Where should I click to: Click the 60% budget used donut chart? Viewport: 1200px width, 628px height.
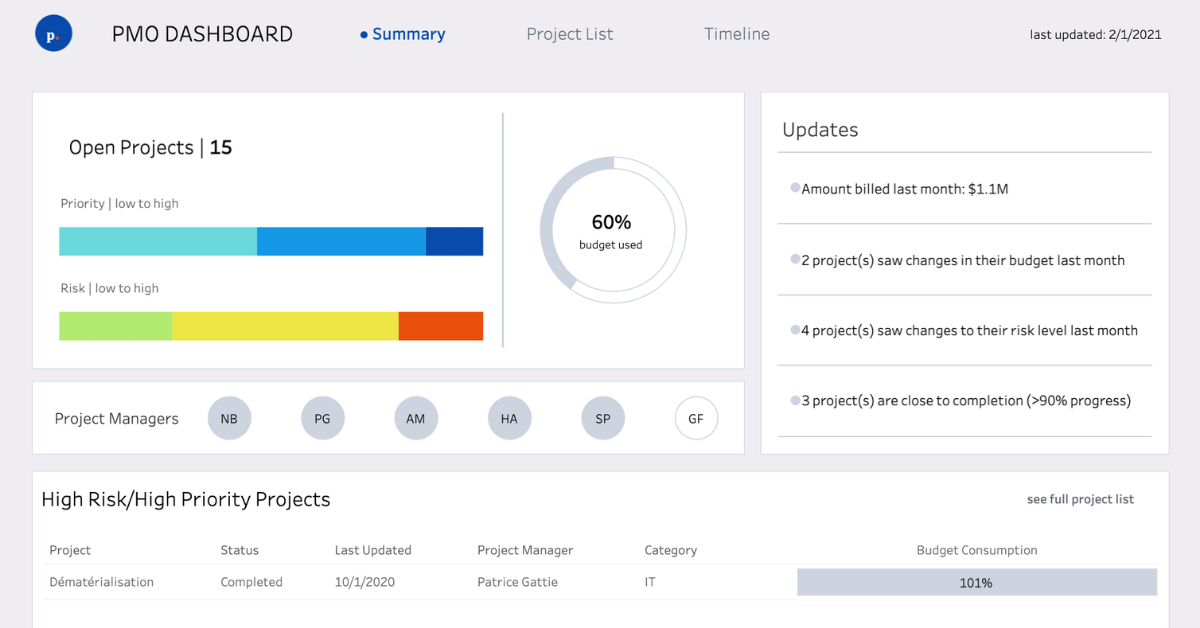612,229
